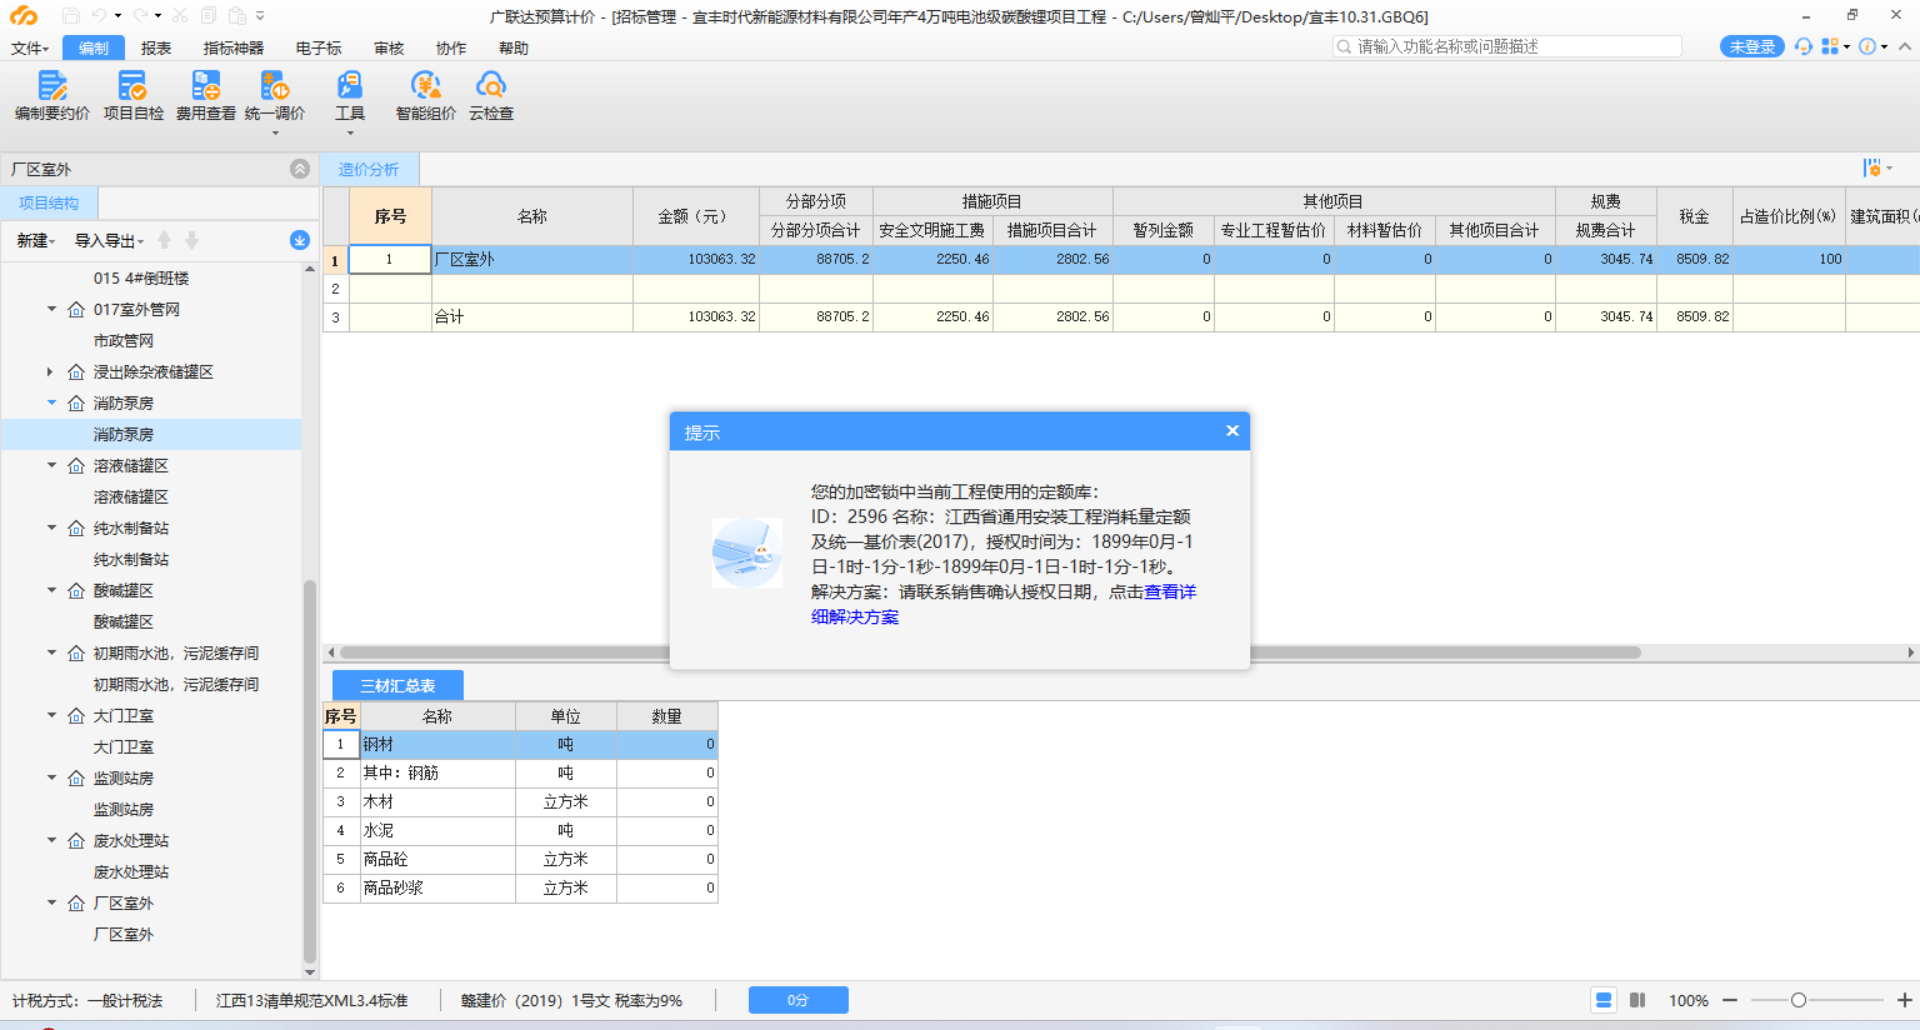Screen dimensions: 1920x1030
Task: Select the 废水处理站 child tree item
Action: [131, 872]
